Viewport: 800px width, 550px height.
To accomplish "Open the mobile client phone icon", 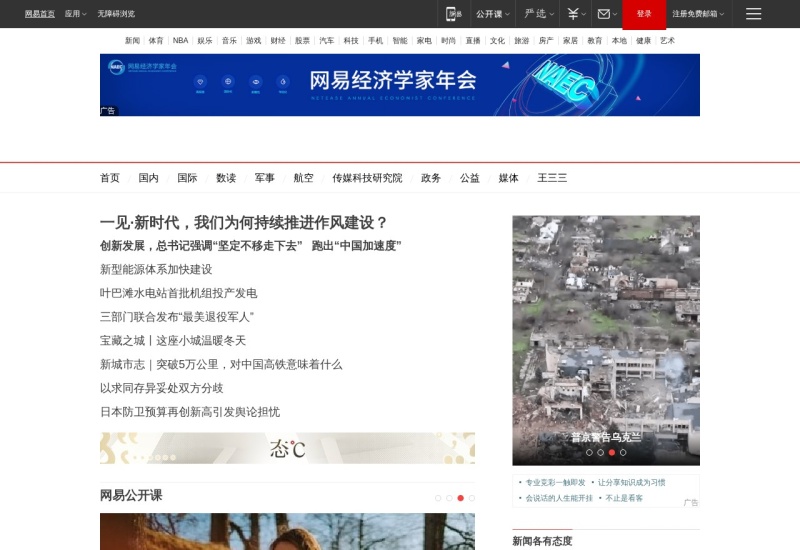I will coord(453,14).
